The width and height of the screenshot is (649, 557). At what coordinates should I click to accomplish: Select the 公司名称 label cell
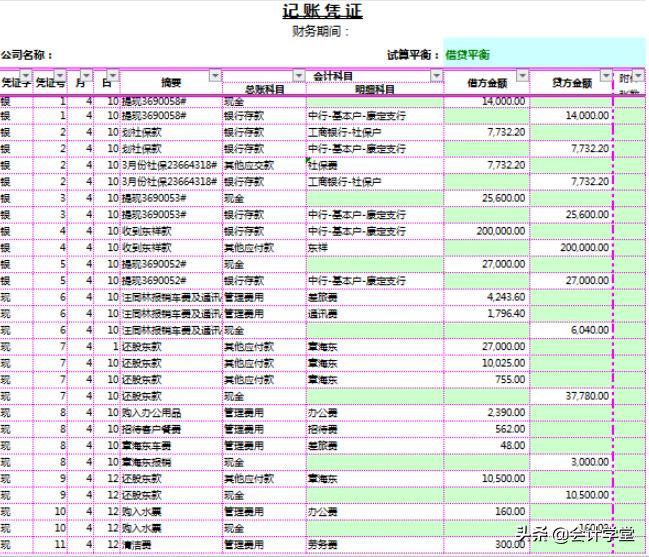click(26, 55)
